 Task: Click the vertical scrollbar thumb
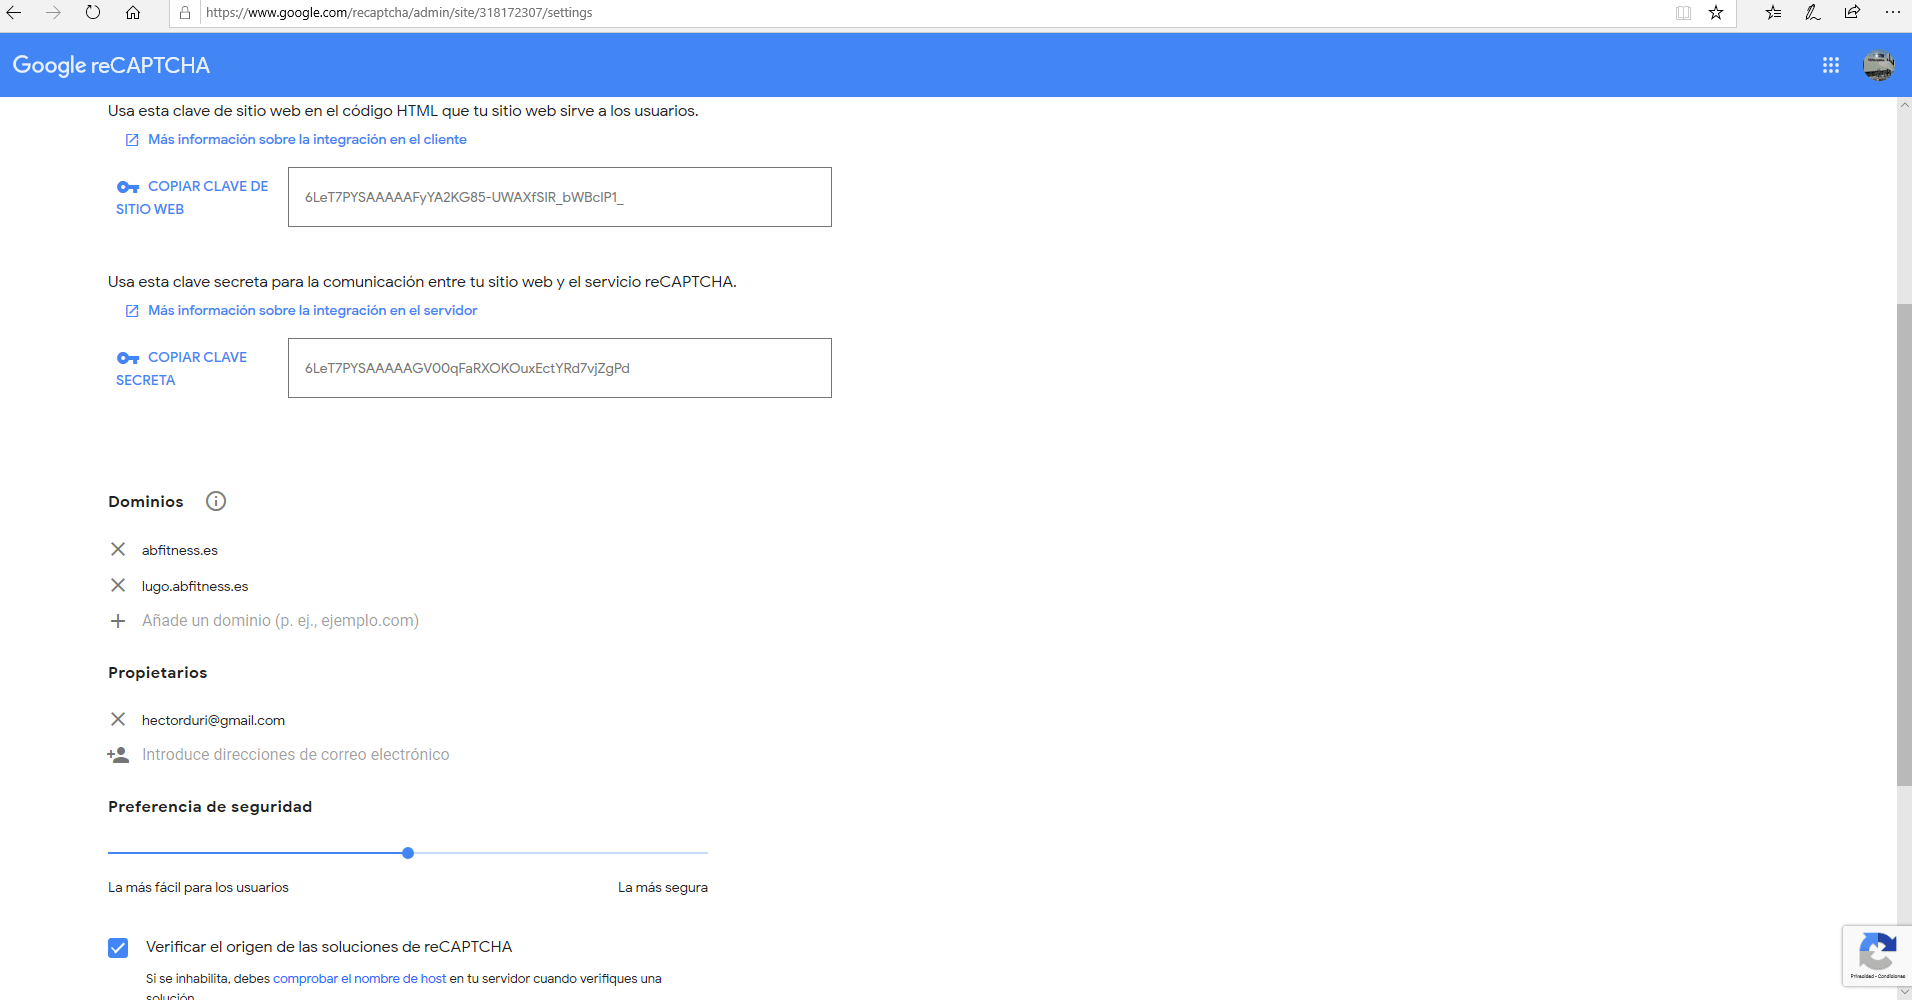(x=1904, y=545)
